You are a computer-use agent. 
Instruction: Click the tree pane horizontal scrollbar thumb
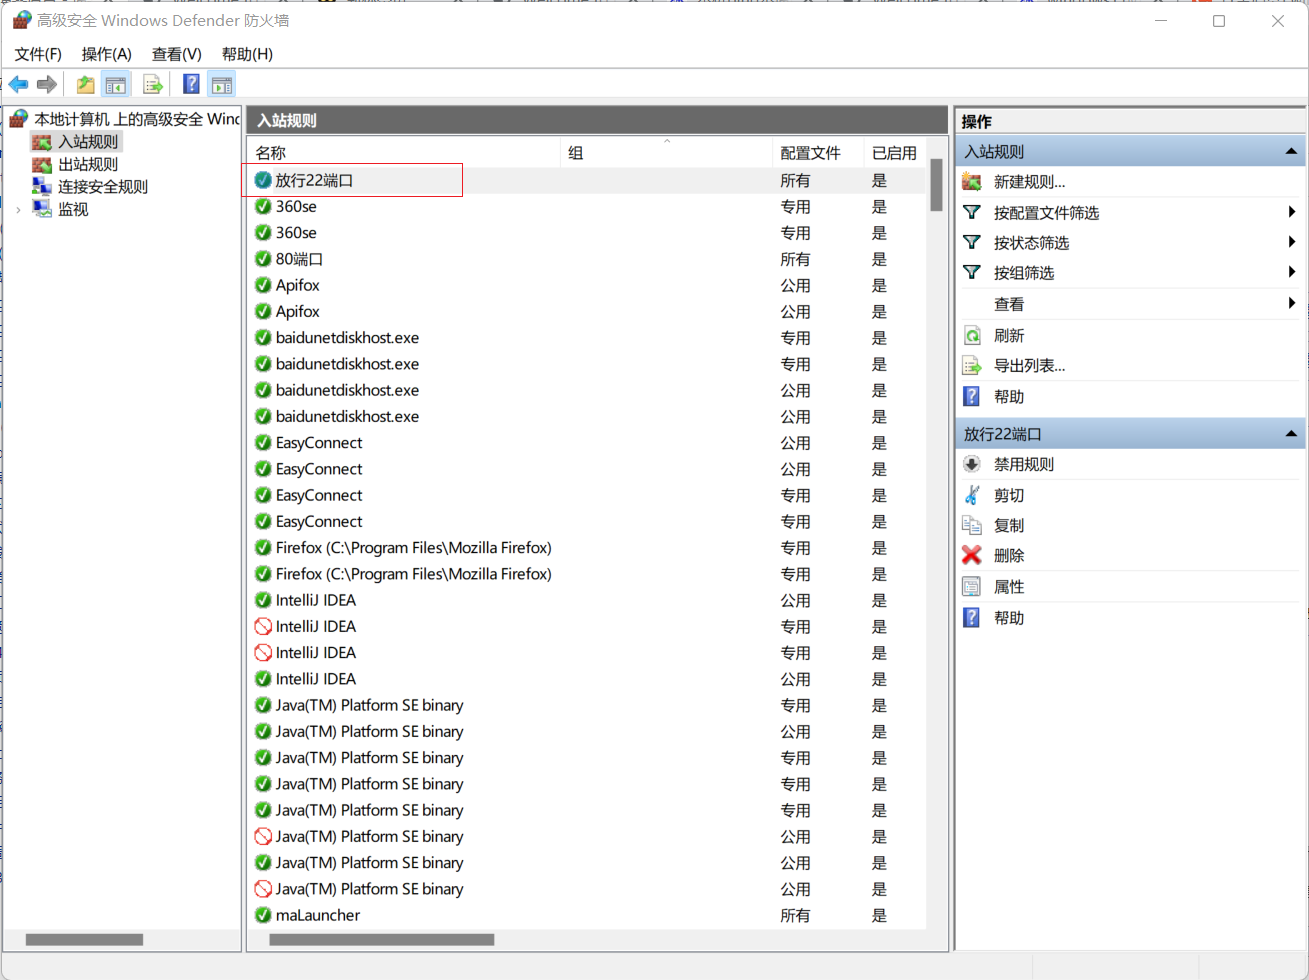(84, 939)
